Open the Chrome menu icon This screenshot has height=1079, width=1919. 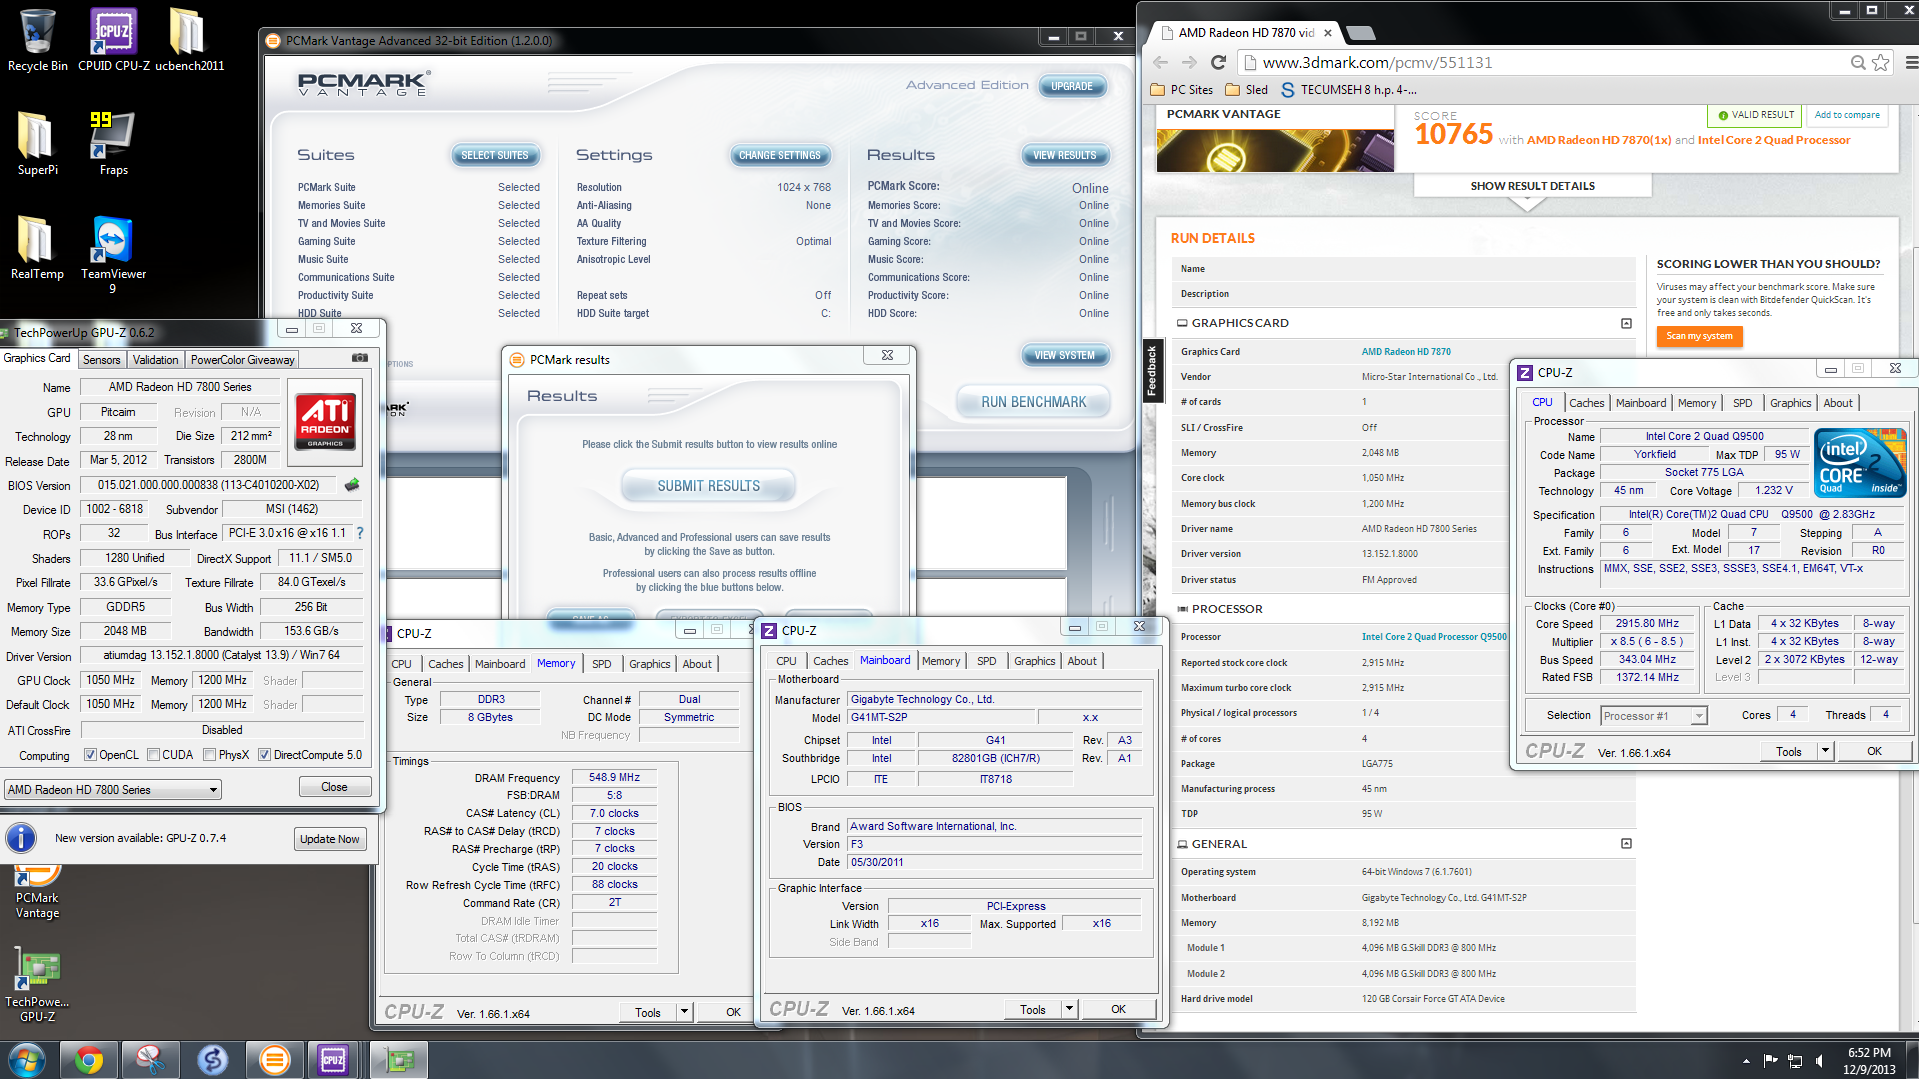click(x=1910, y=62)
